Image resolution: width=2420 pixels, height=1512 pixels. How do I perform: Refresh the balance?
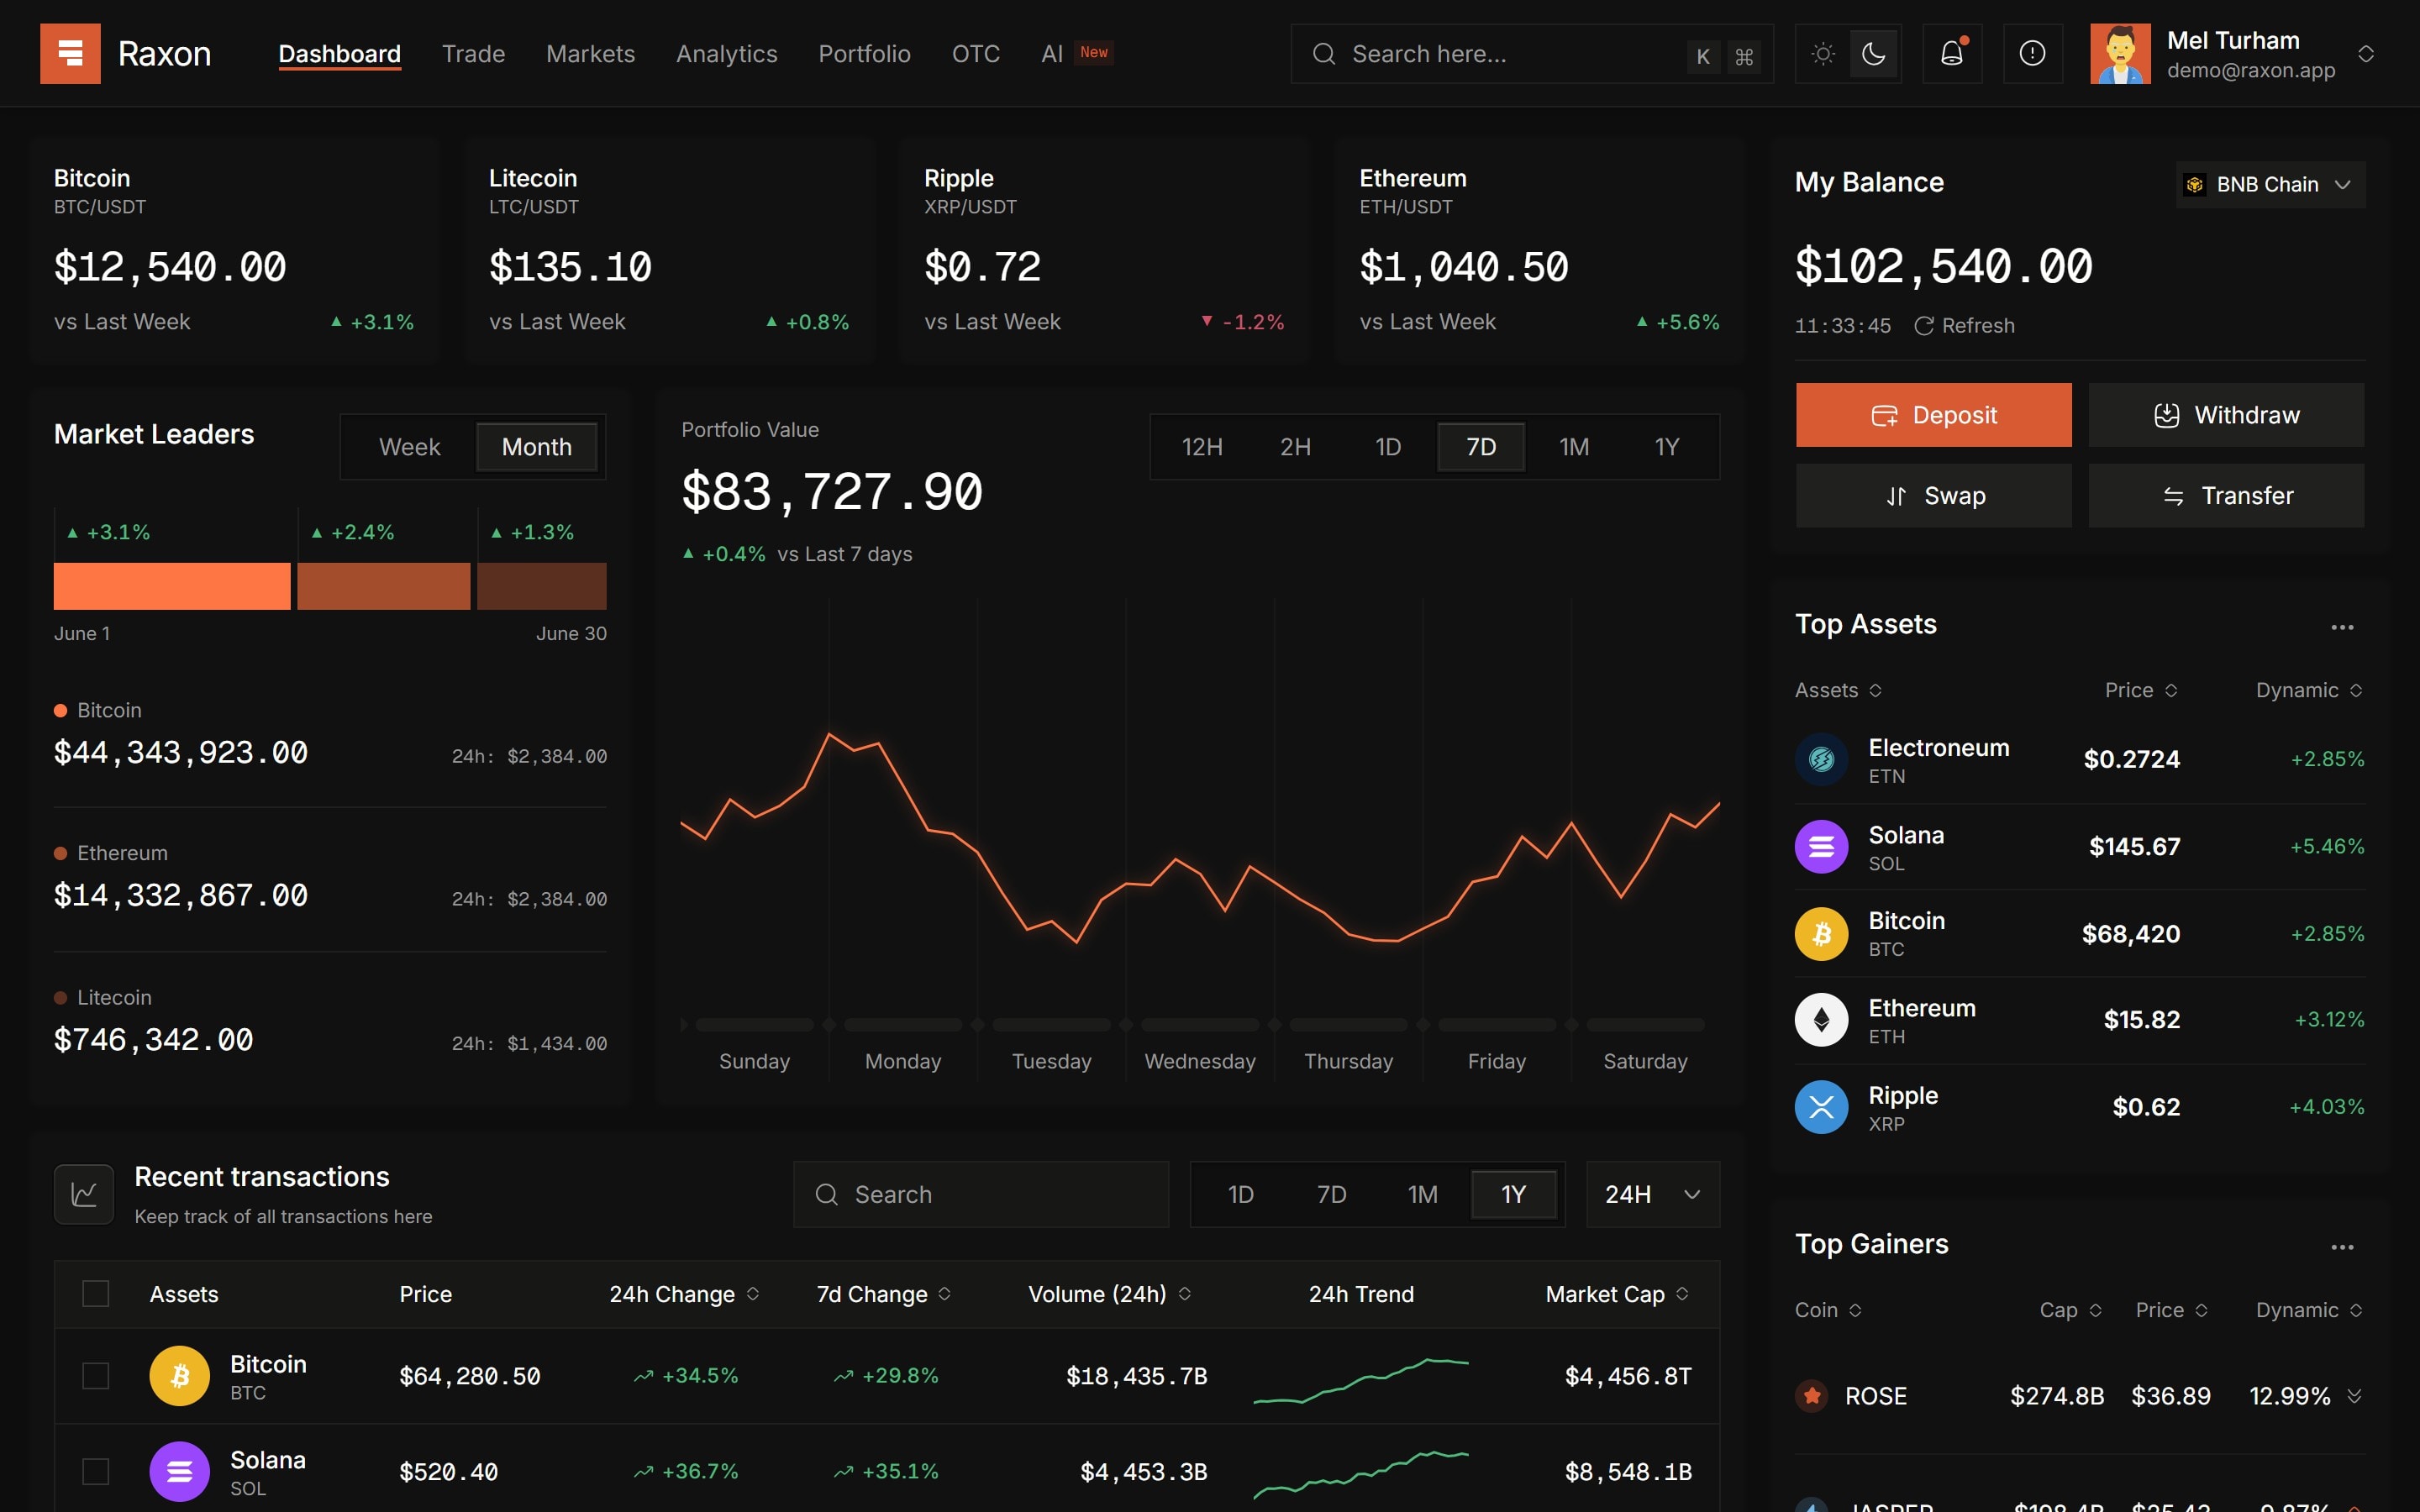point(1964,325)
